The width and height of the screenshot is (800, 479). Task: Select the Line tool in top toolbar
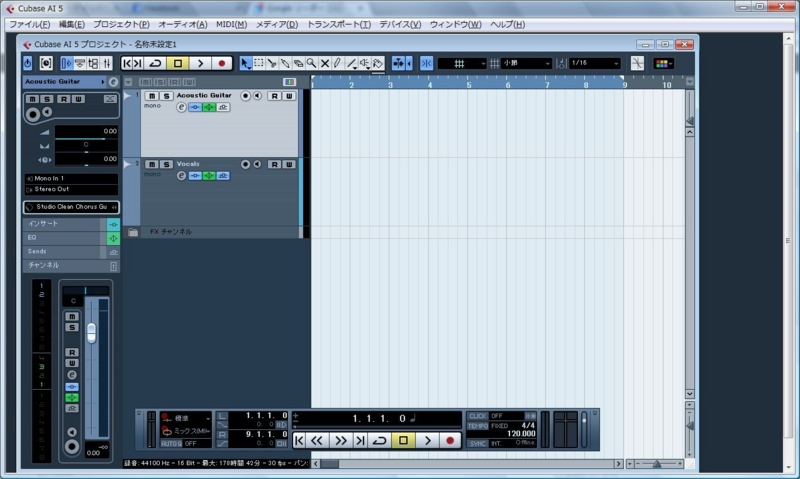click(352, 63)
